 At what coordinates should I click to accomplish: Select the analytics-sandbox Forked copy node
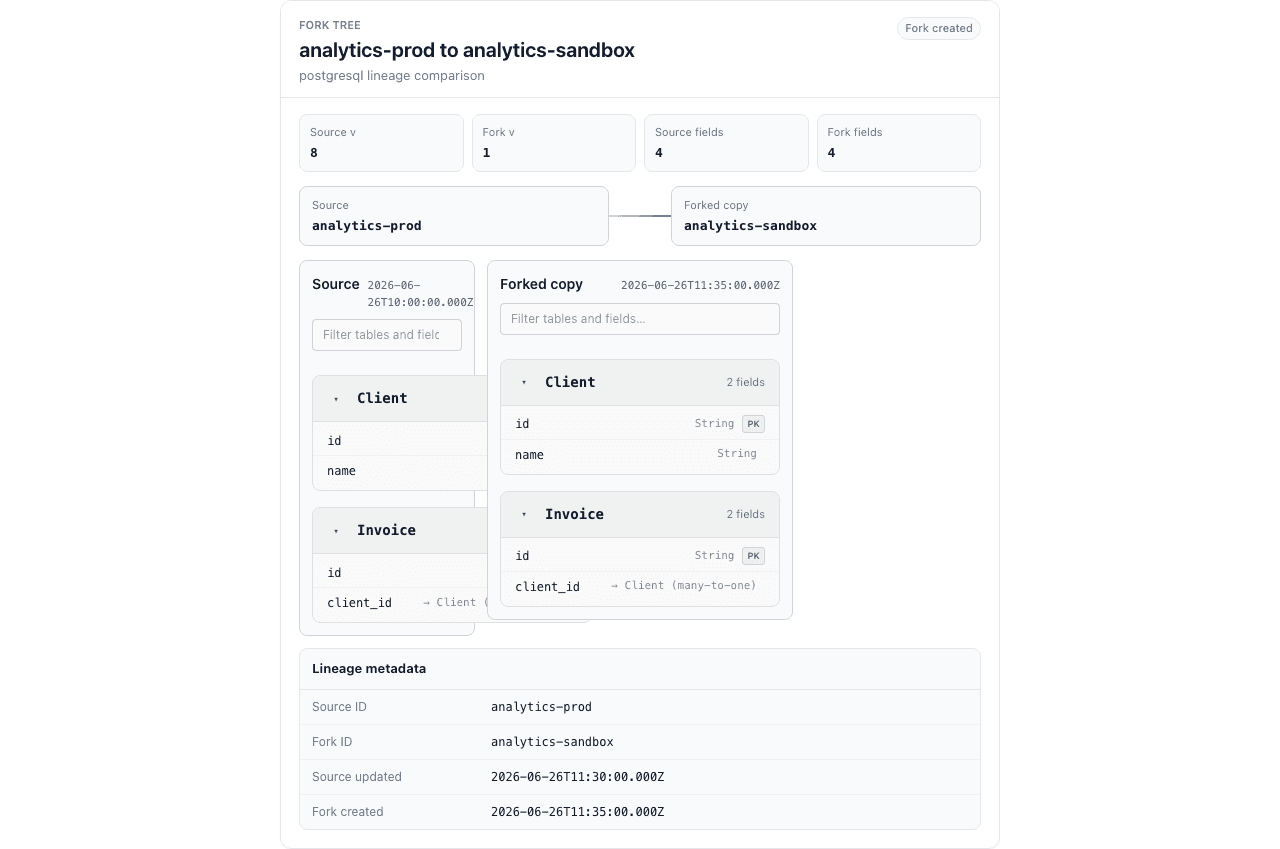(x=826, y=216)
